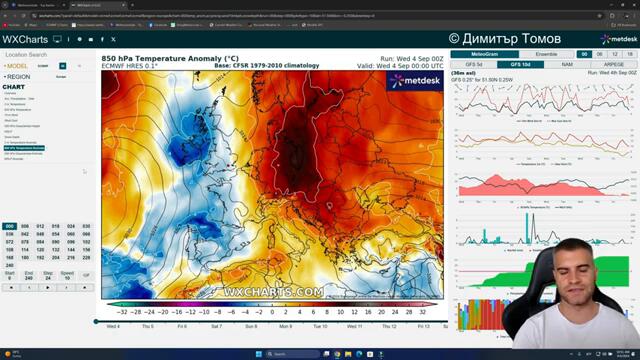Switch to NAM meteogram
640x360 pixels.
567,64
